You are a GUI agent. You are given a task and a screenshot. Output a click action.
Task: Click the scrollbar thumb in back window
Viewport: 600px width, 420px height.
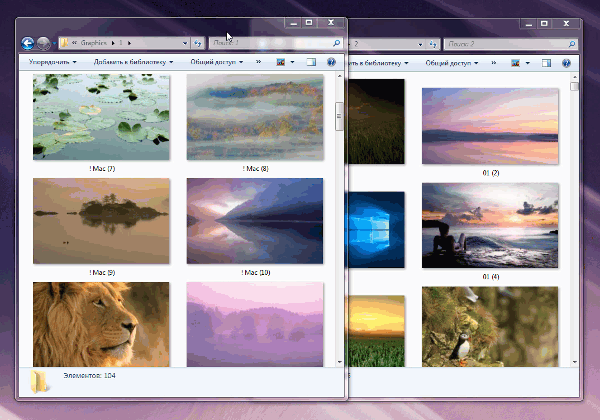point(574,86)
